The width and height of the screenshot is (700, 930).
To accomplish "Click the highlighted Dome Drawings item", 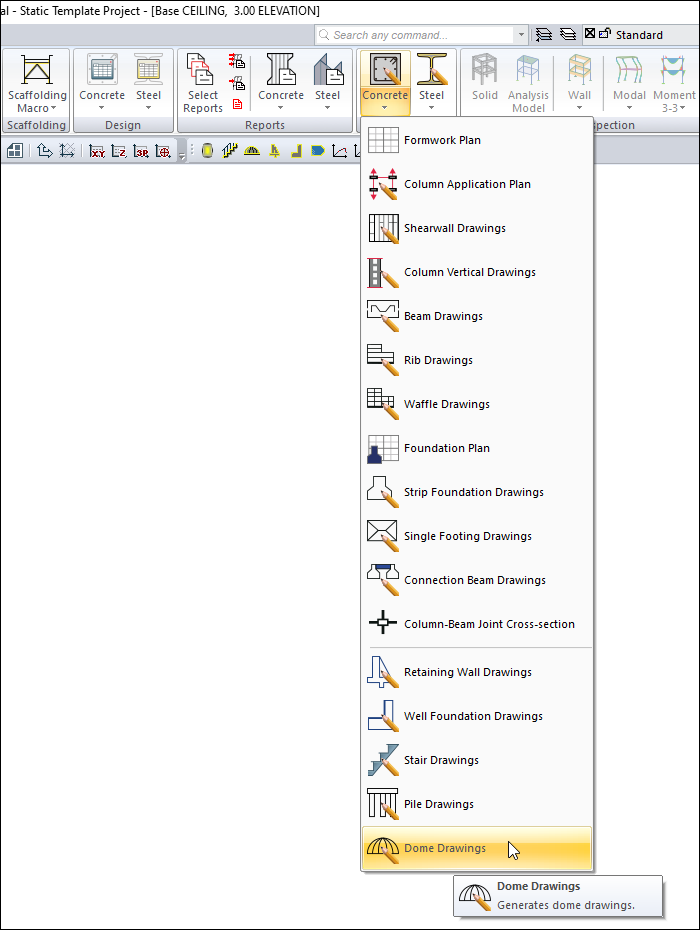I will (x=476, y=848).
